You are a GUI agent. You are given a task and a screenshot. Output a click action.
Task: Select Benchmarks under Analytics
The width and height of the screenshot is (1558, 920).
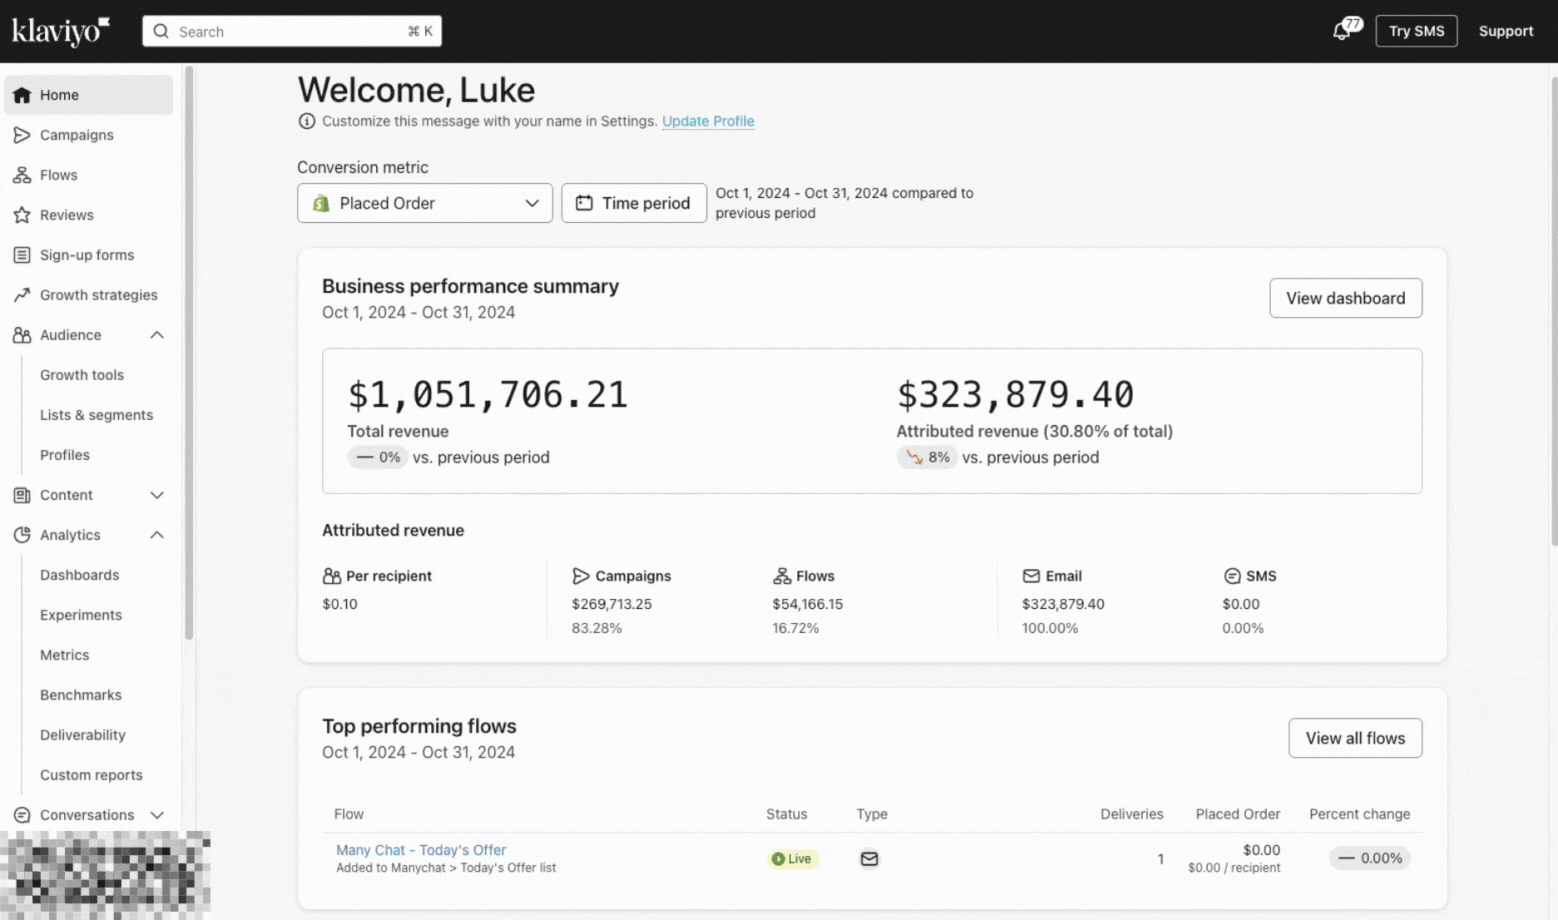(81, 695)
